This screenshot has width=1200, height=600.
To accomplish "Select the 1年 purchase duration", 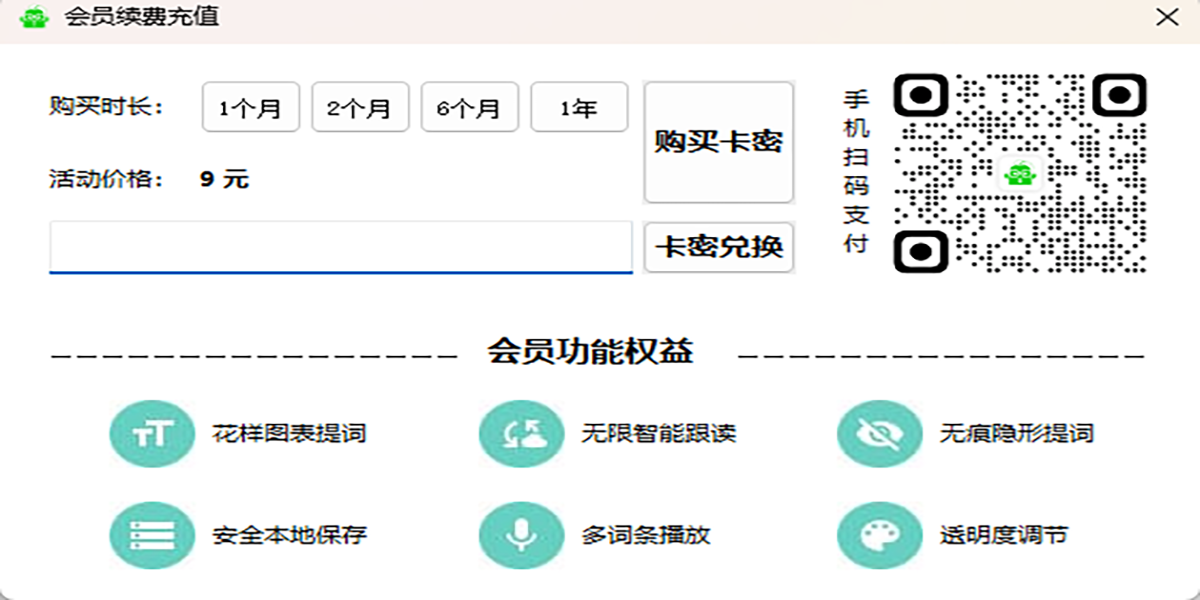I will 580,107.
